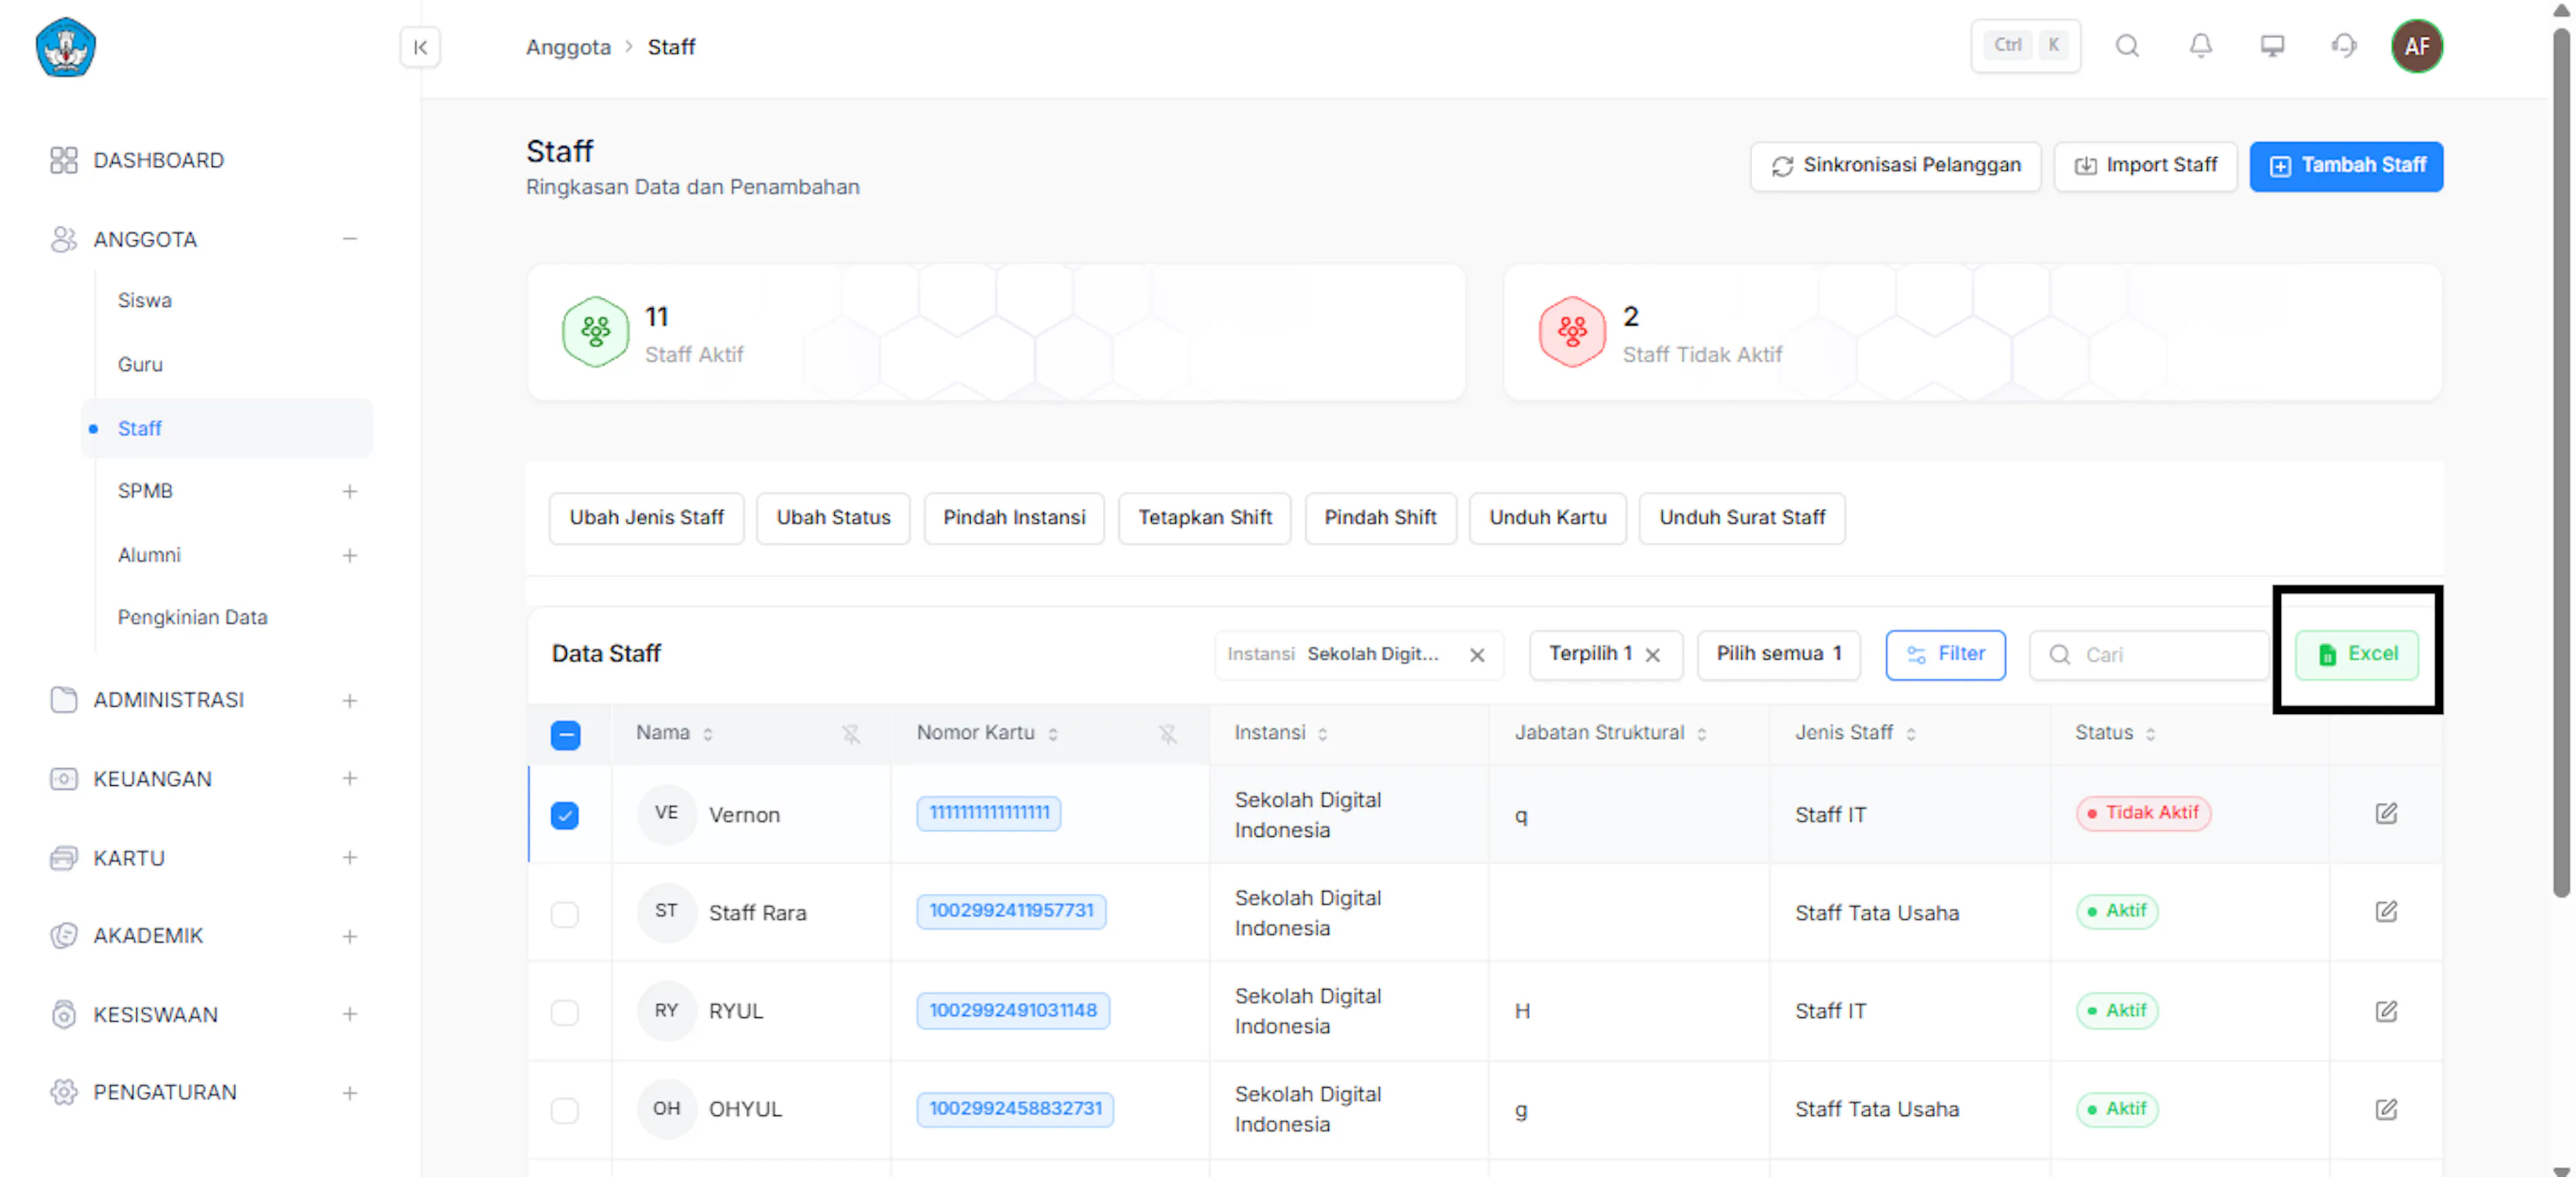Open the Filter options button
This screenshot has height=1177, width=2576.
coord(1945,655)
